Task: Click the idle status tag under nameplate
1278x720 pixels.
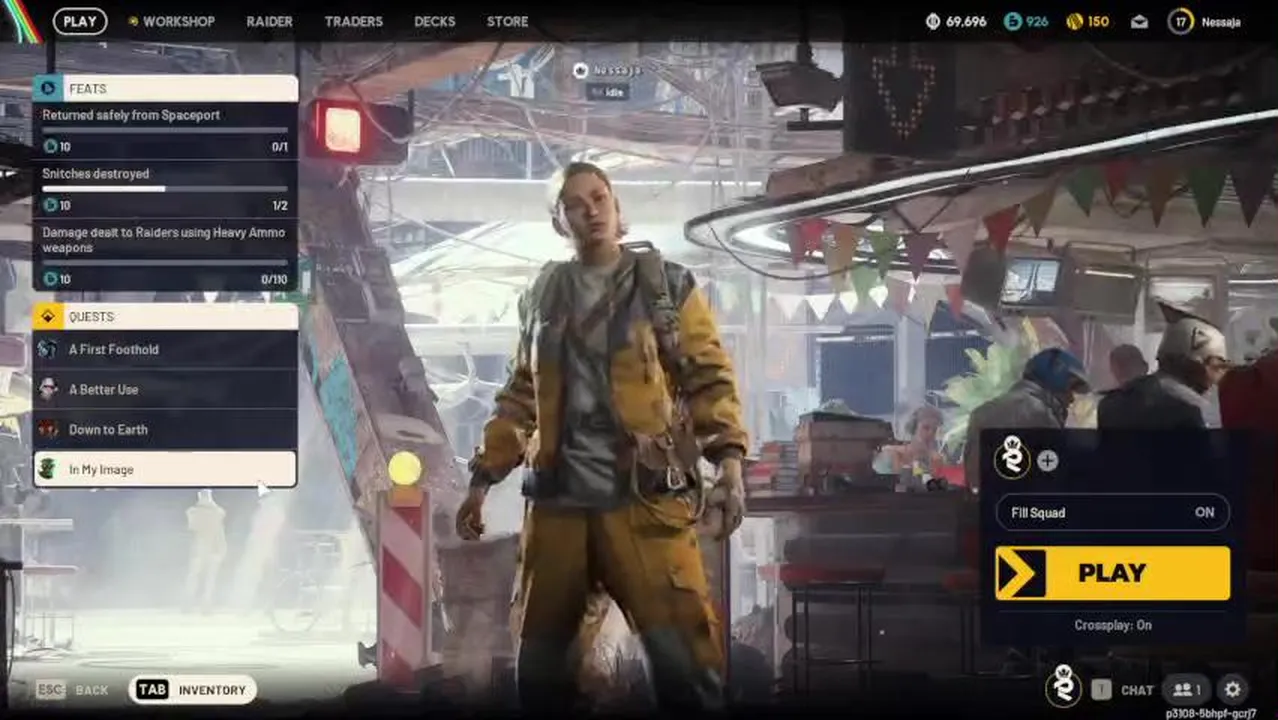Action: [608, 91]
